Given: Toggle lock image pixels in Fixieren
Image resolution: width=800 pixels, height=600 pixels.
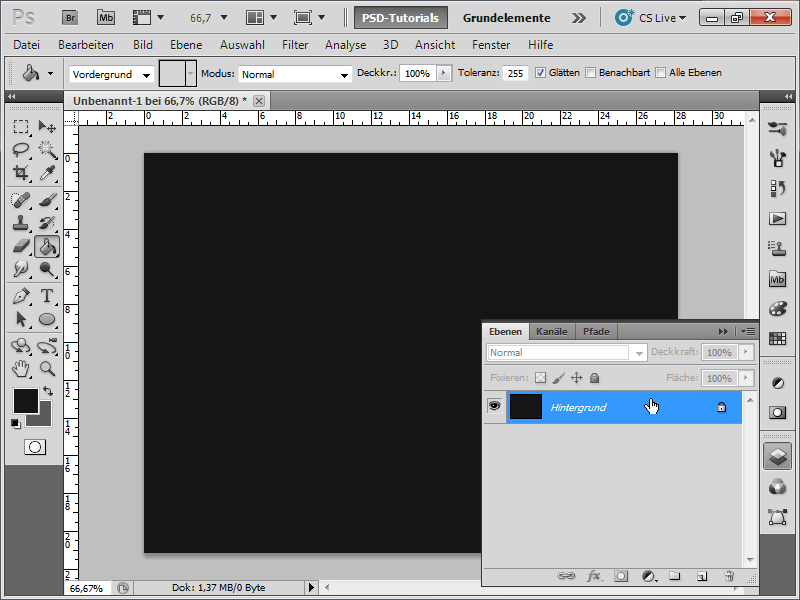Looking at the screenshot, I should (559, 378).
